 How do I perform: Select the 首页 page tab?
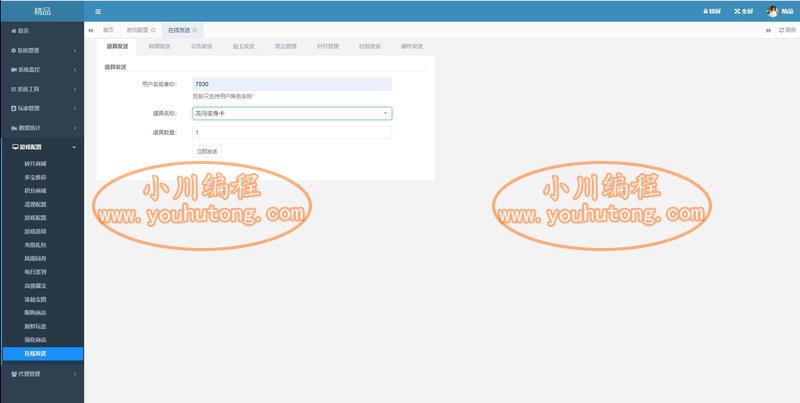tap(108, 30)
